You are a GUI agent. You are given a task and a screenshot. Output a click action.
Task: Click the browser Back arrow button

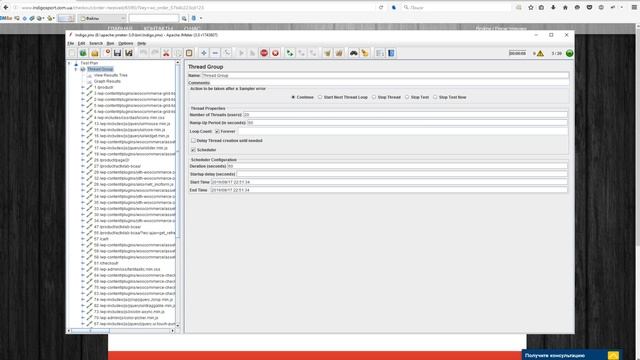pos(6,7)
